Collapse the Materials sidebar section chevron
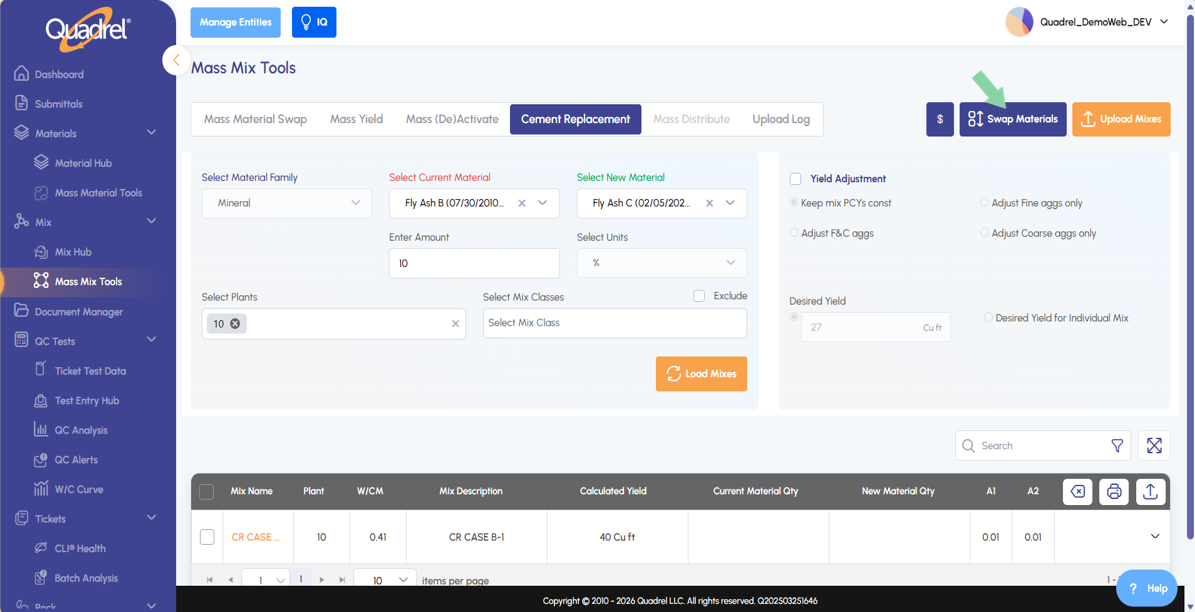The width and height of the screenshot is (1195, 612). (x=152, y=133)
